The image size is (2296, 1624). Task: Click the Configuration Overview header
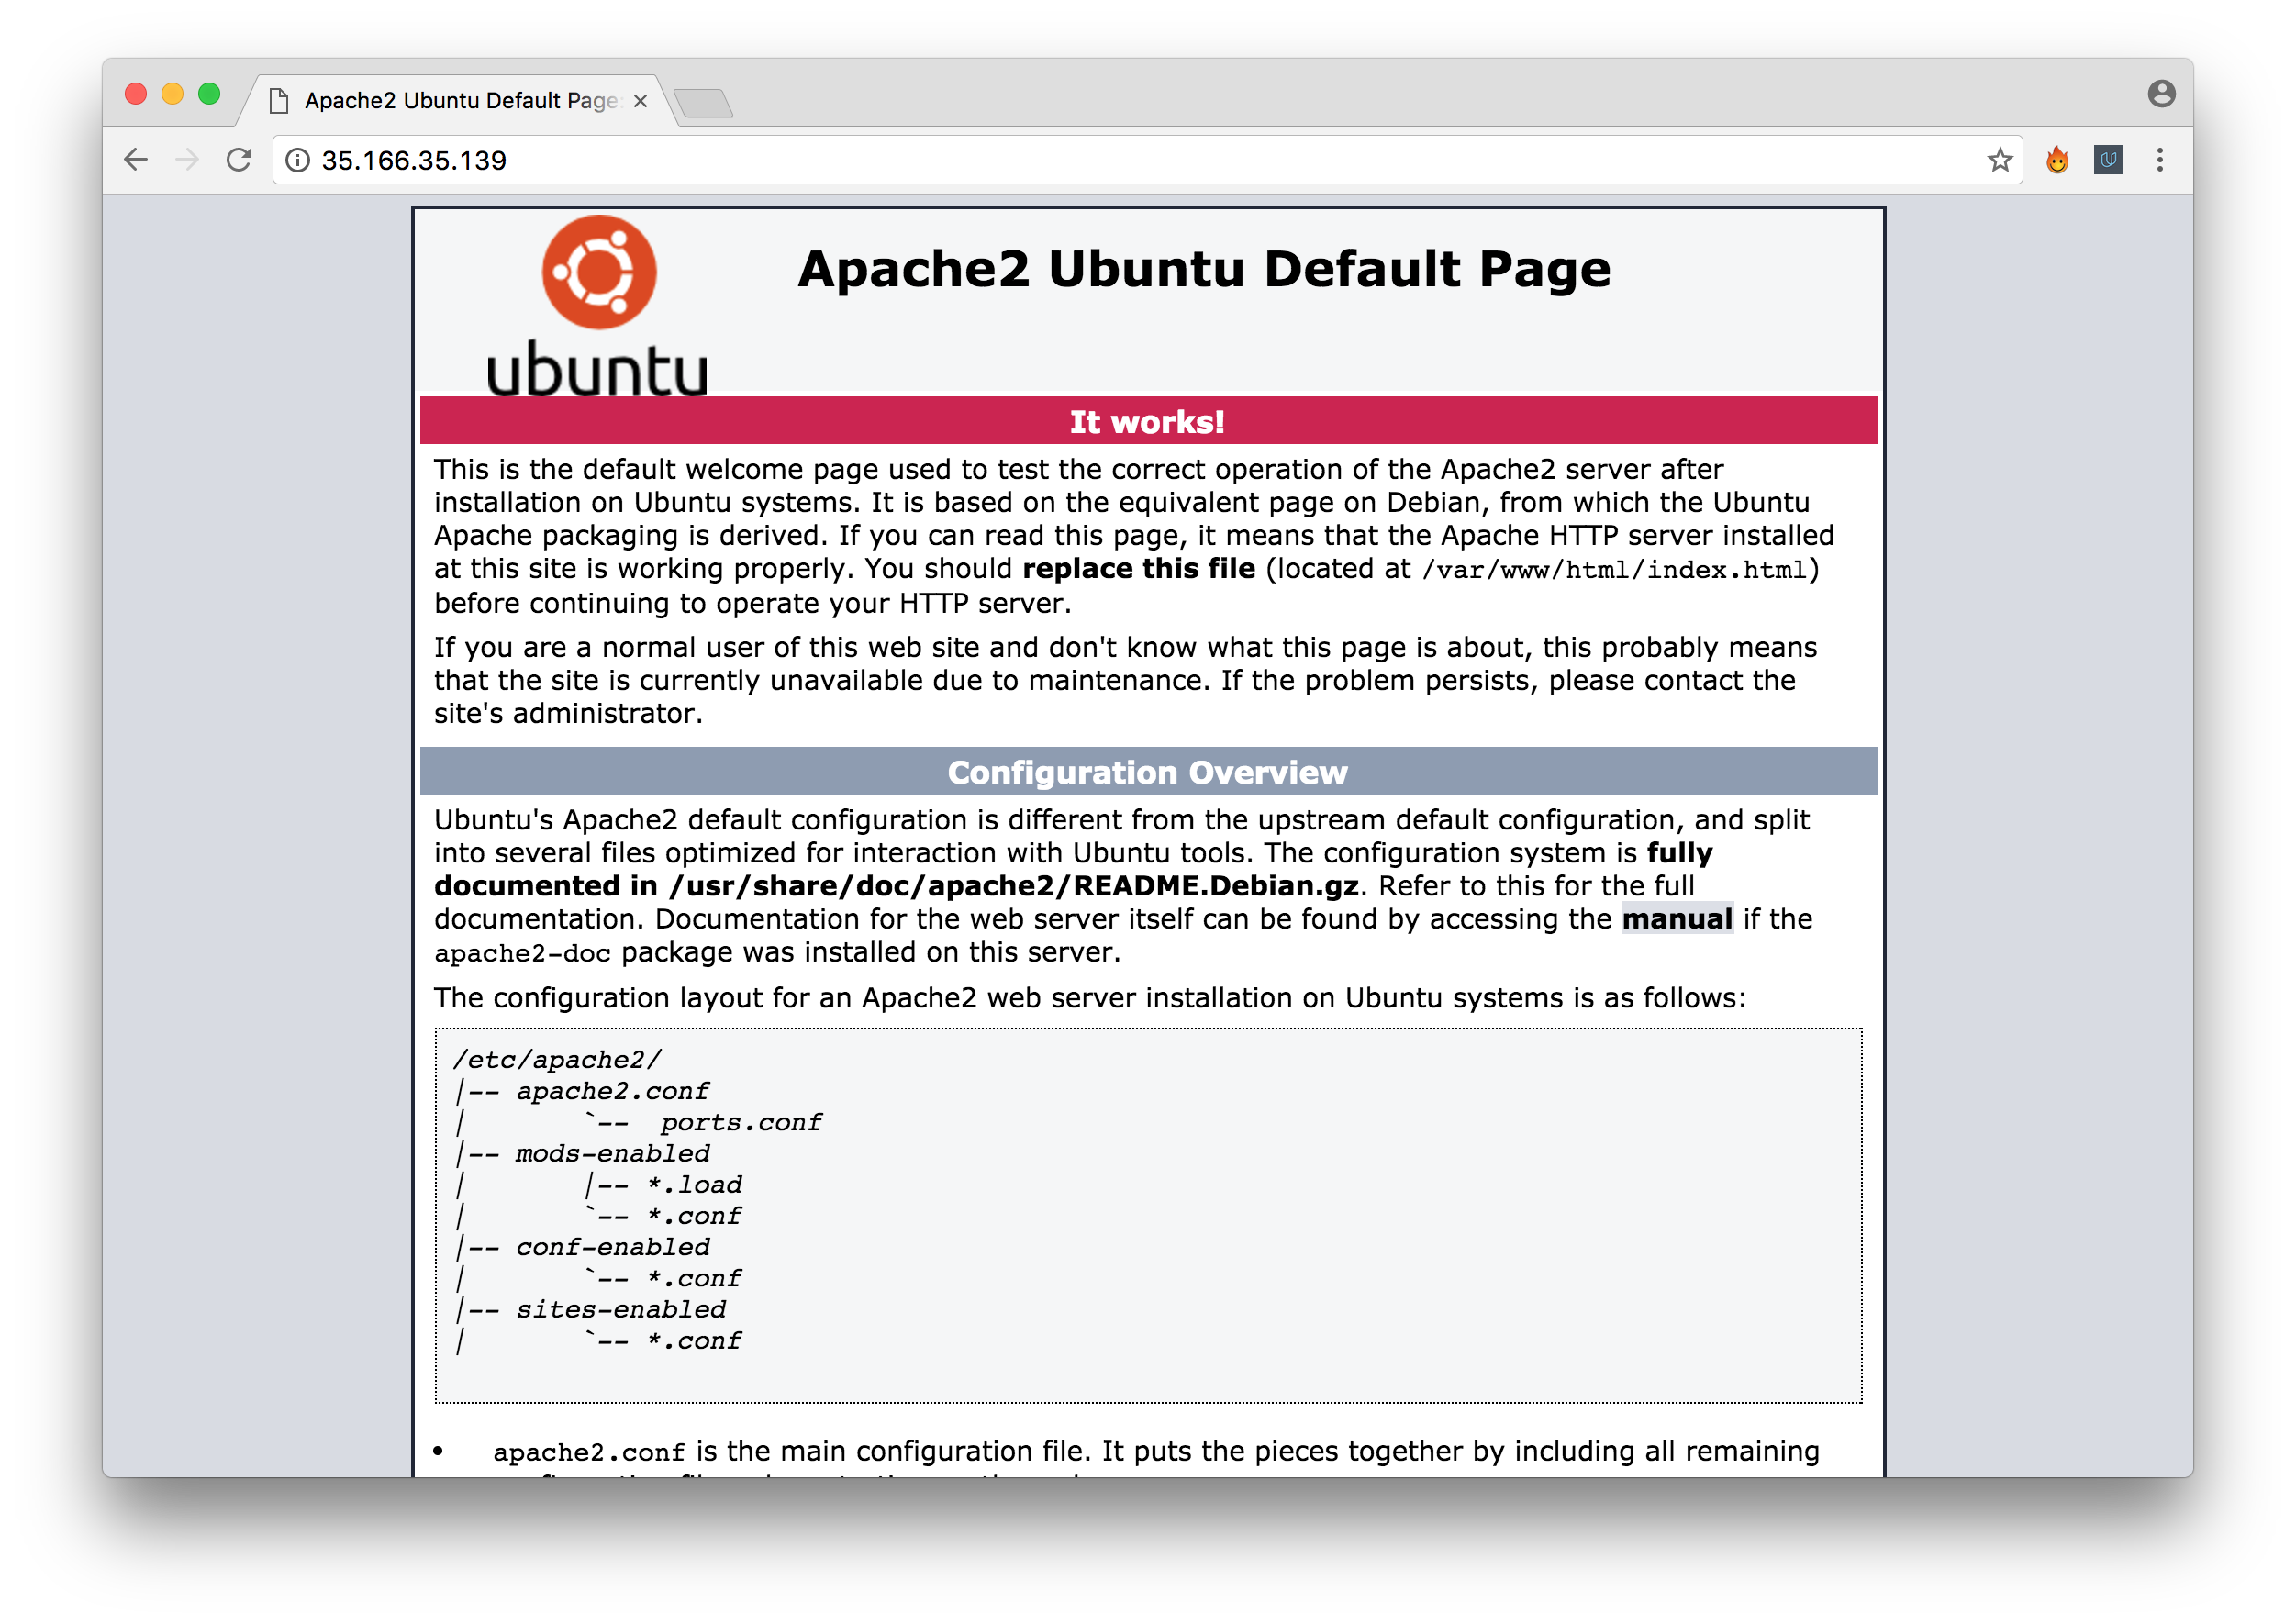[1147, 773]
